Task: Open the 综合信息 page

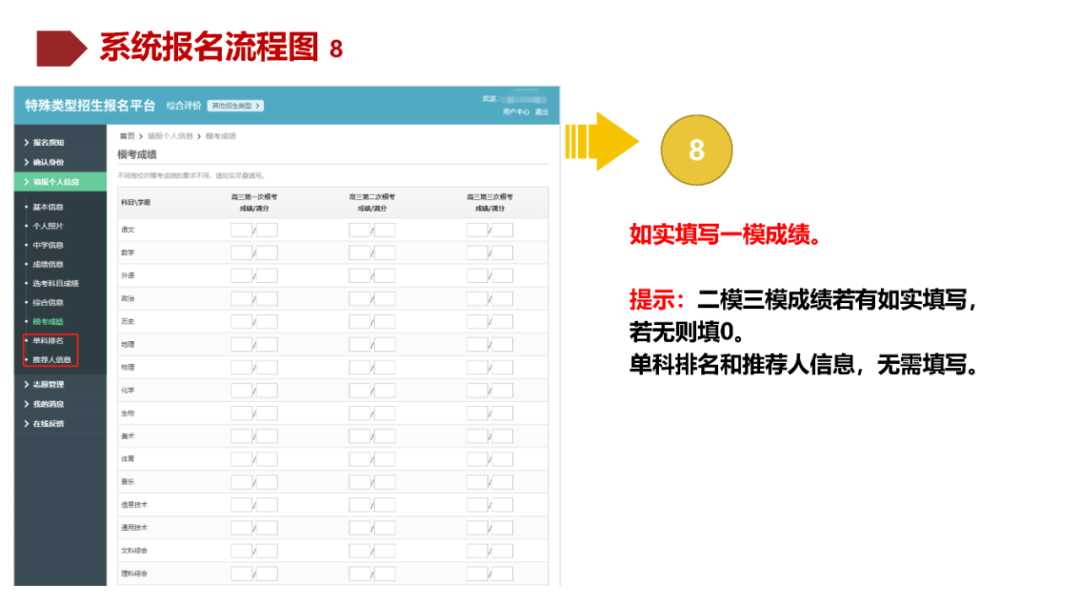Action: tap(50, 301)
